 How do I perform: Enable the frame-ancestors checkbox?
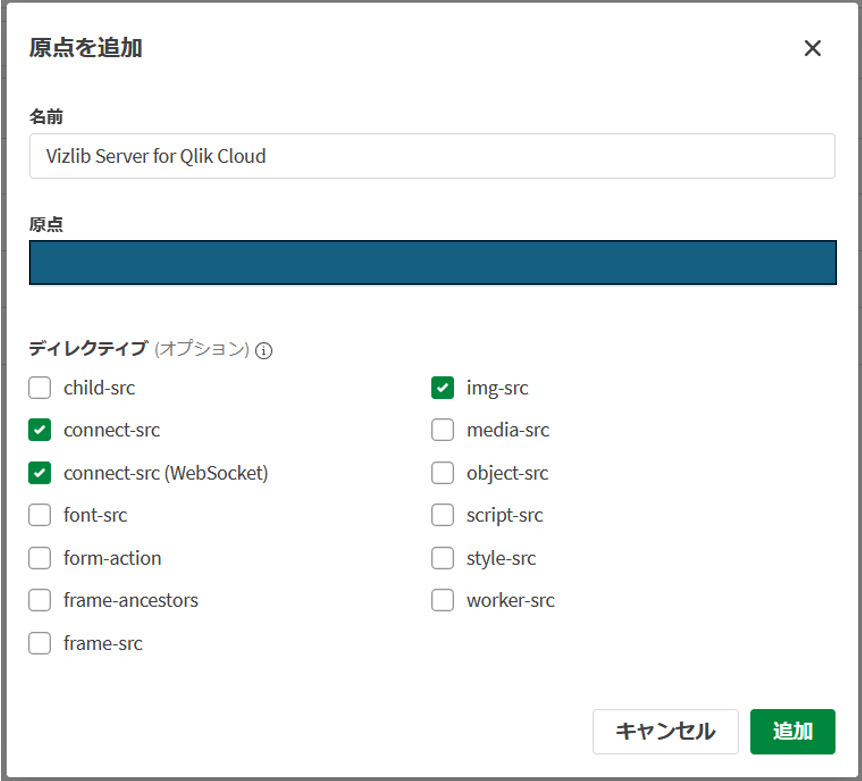pyautogui.click(x=40, y=600)
